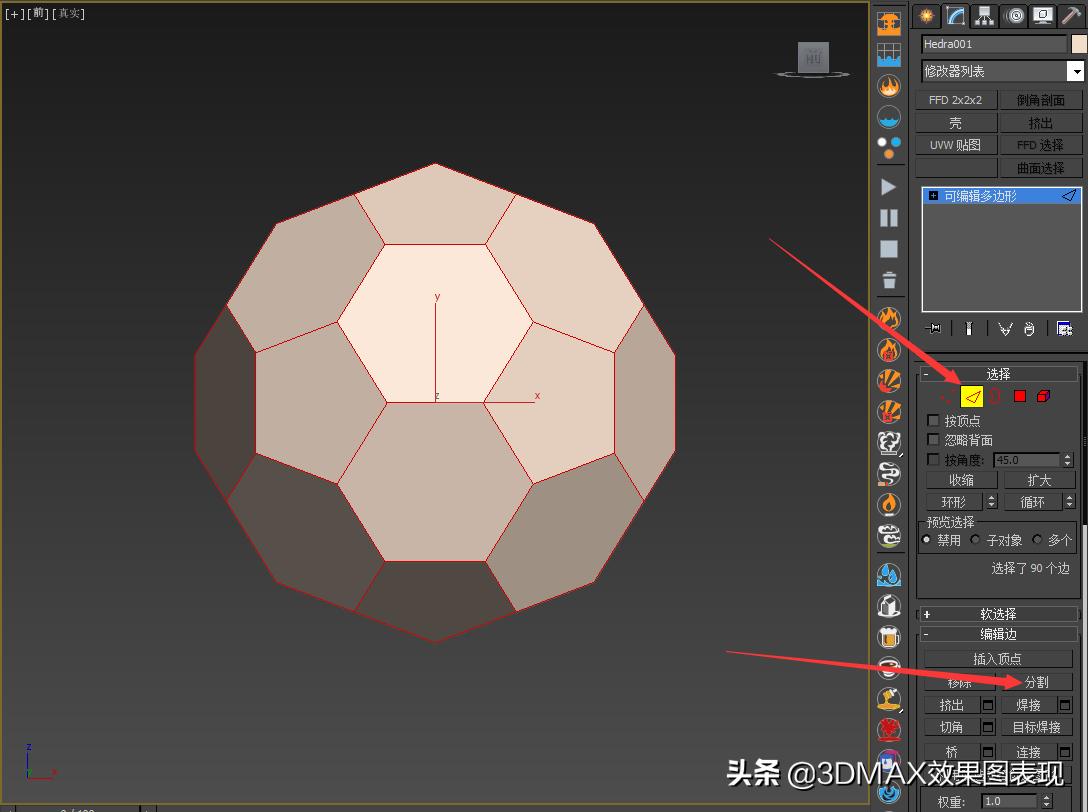Screen dimensions: 1088x812
Task: Enable the 按顶点 checkbox
Action: 934,420
